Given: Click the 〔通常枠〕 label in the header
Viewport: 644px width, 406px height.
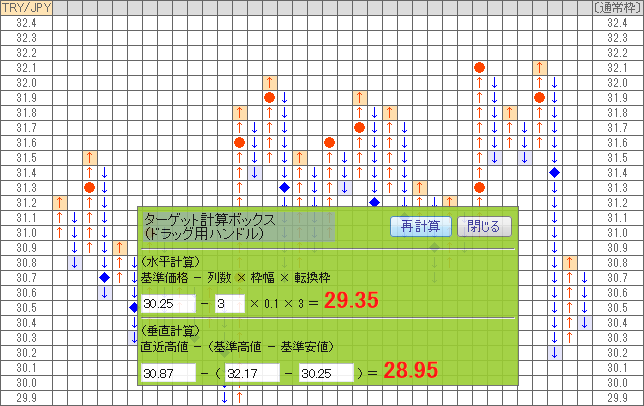Looking at the screenshot, I should click(618, 8).
